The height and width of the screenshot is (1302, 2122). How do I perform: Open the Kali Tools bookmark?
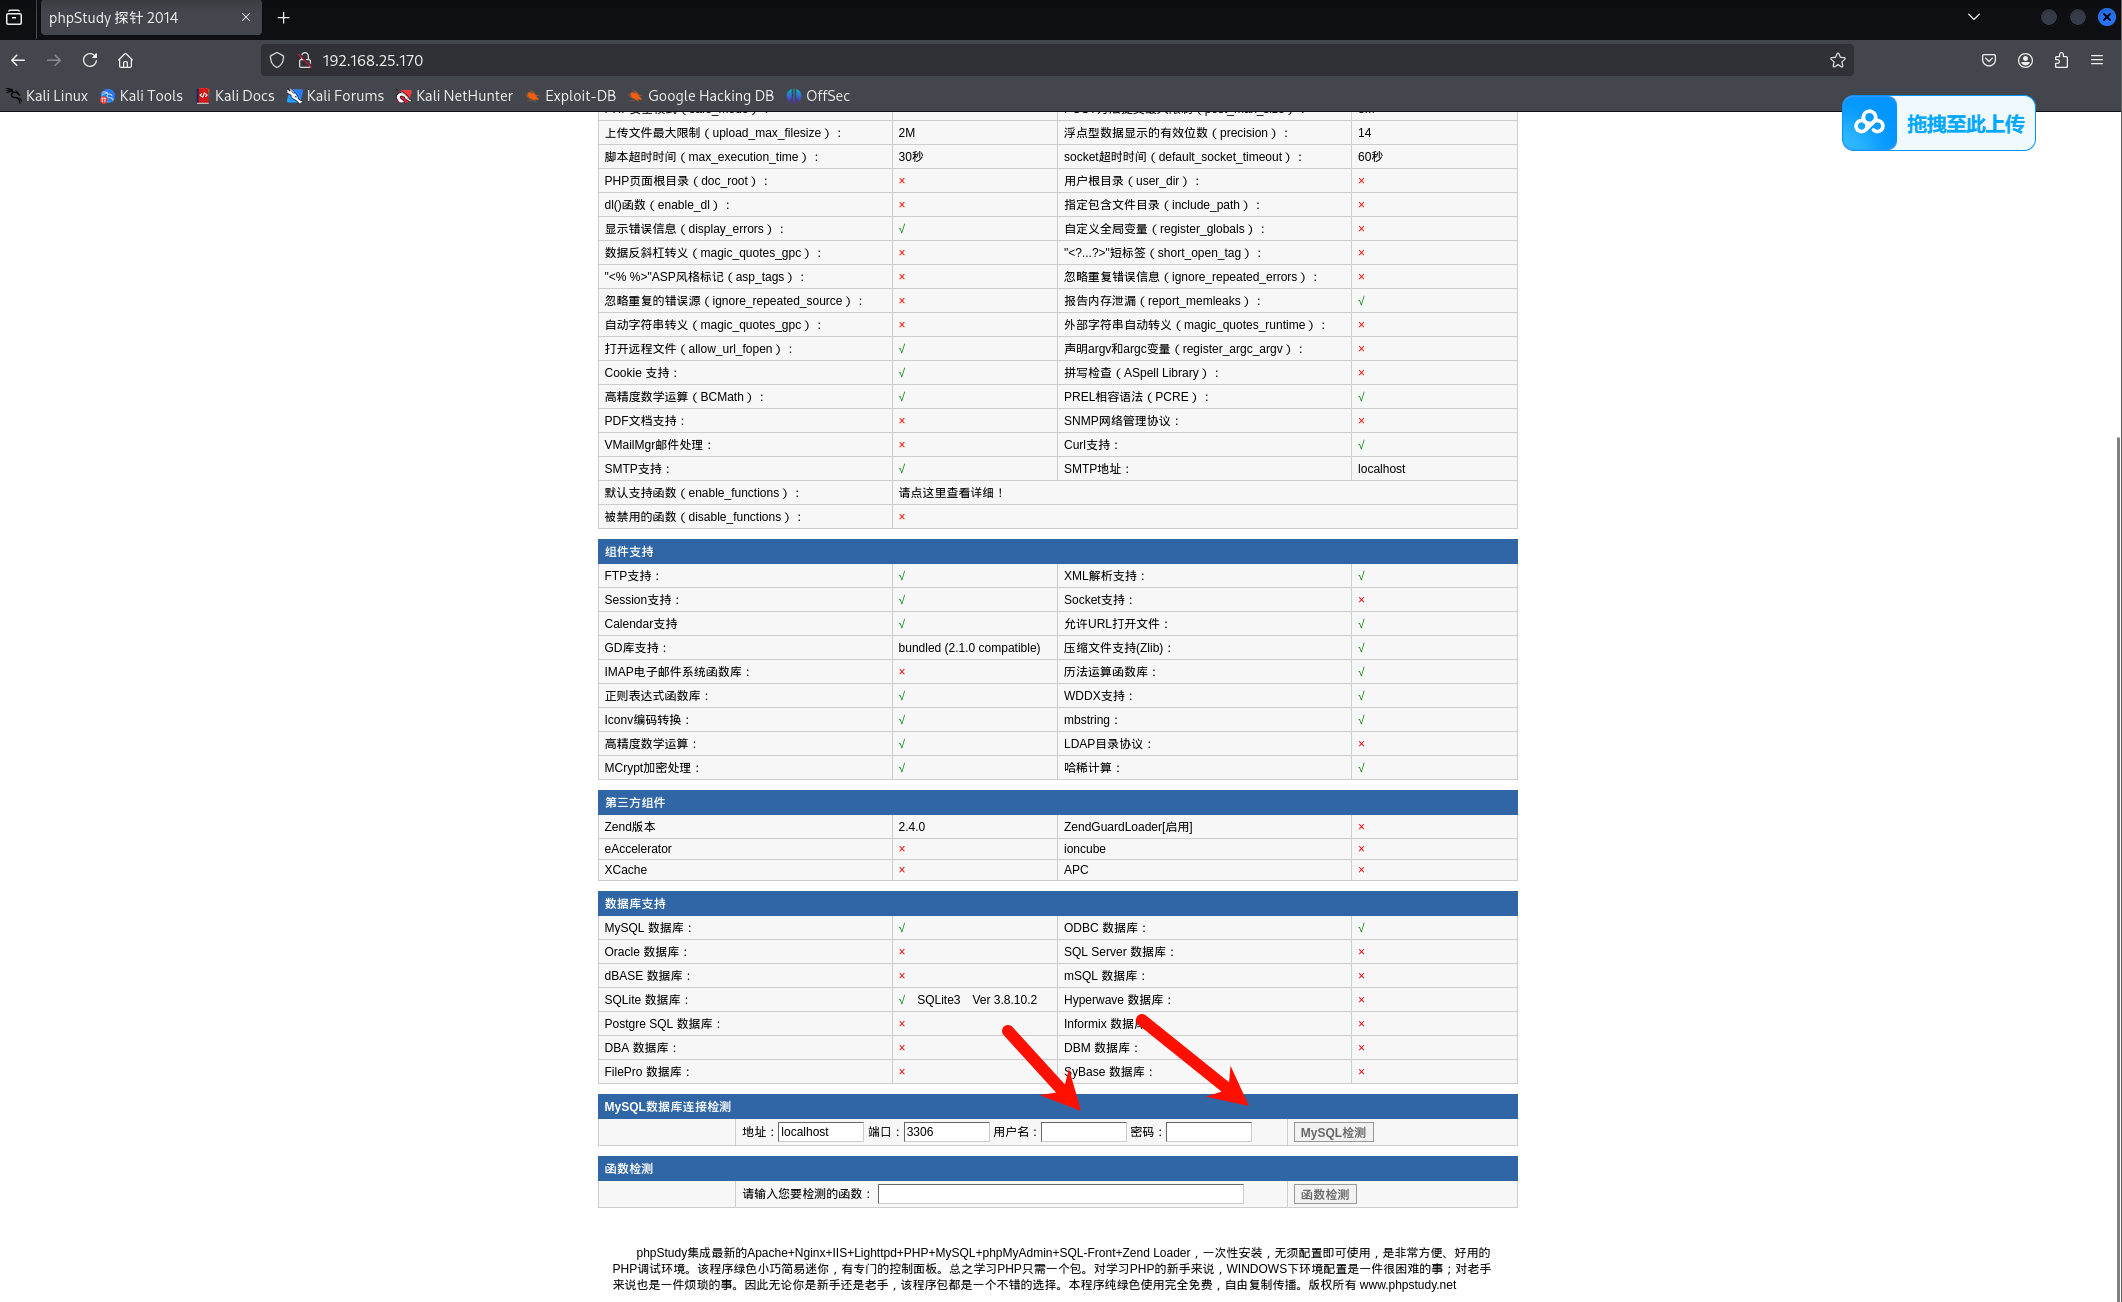click(x=141, y=96)
